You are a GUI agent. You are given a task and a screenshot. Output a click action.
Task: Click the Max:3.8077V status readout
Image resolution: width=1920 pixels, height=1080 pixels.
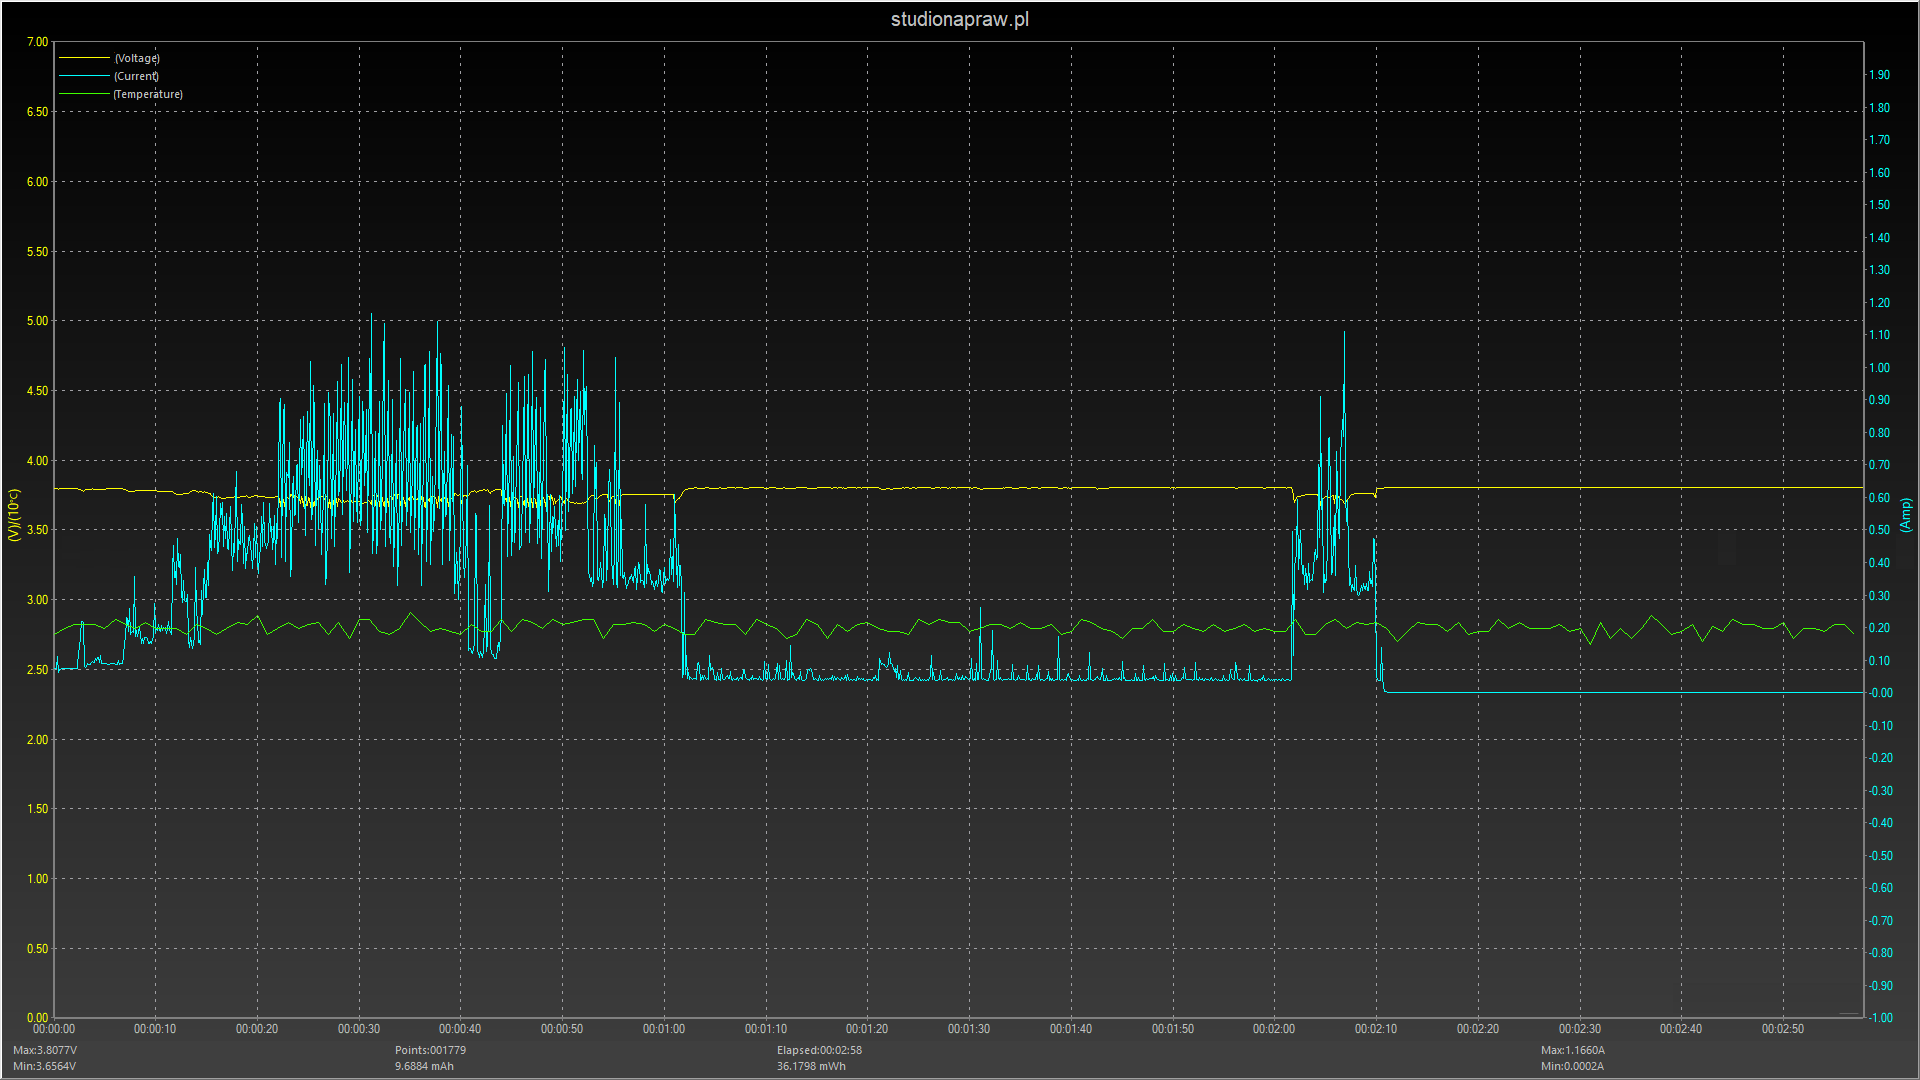[45, 1050]
